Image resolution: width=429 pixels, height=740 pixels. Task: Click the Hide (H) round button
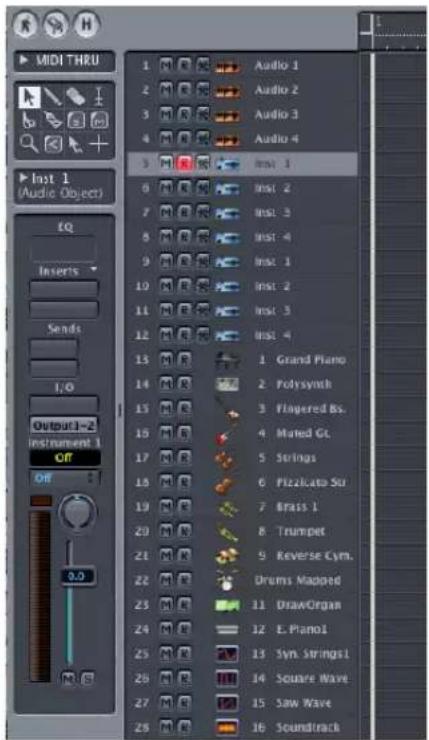point(86,25)
